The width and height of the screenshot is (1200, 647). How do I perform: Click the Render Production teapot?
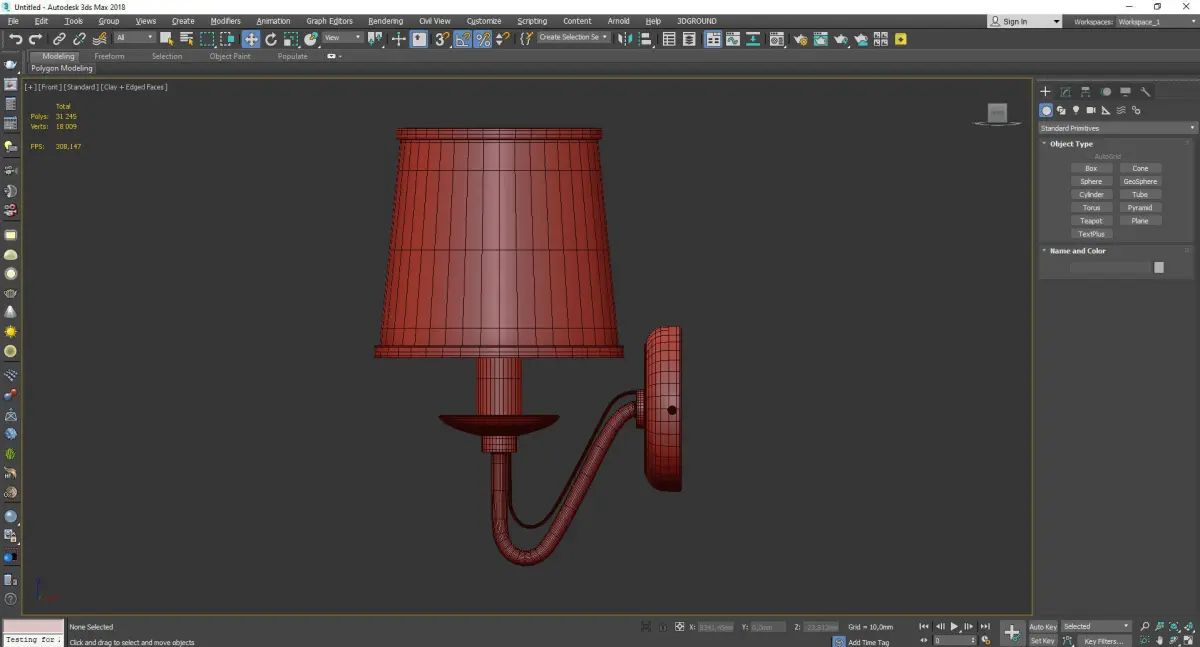(841, 39)
